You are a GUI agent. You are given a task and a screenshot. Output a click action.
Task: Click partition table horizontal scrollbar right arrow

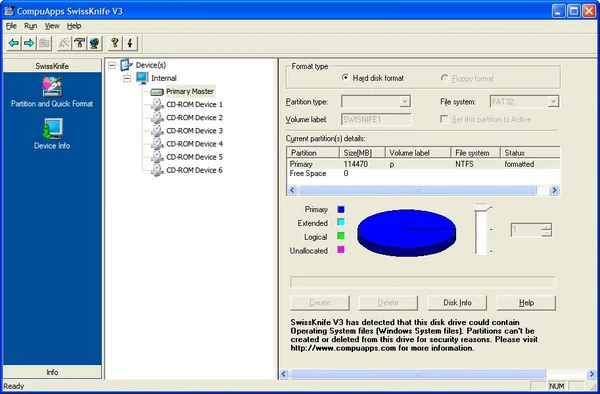(554, 190)
